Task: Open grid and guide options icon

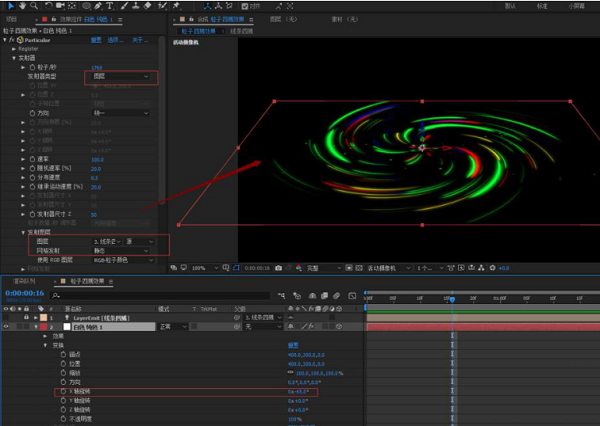Action: pyautogui.click(x=226, y=268)
